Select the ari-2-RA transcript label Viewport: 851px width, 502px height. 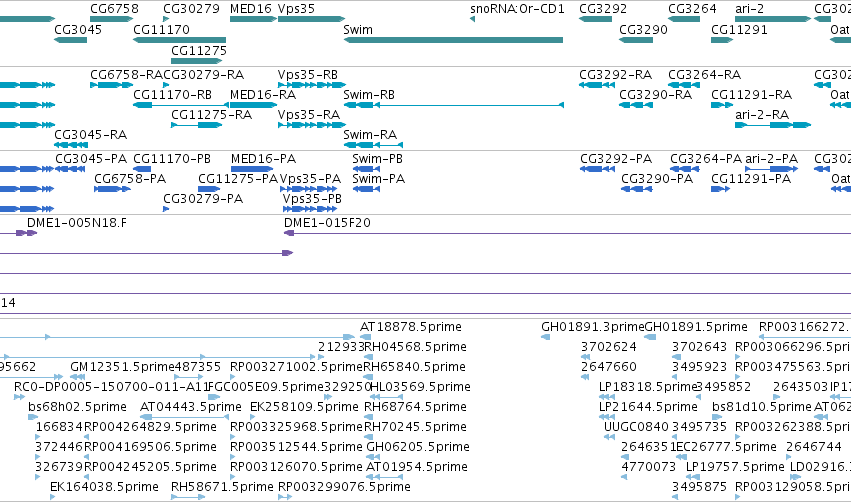[762, 115]
